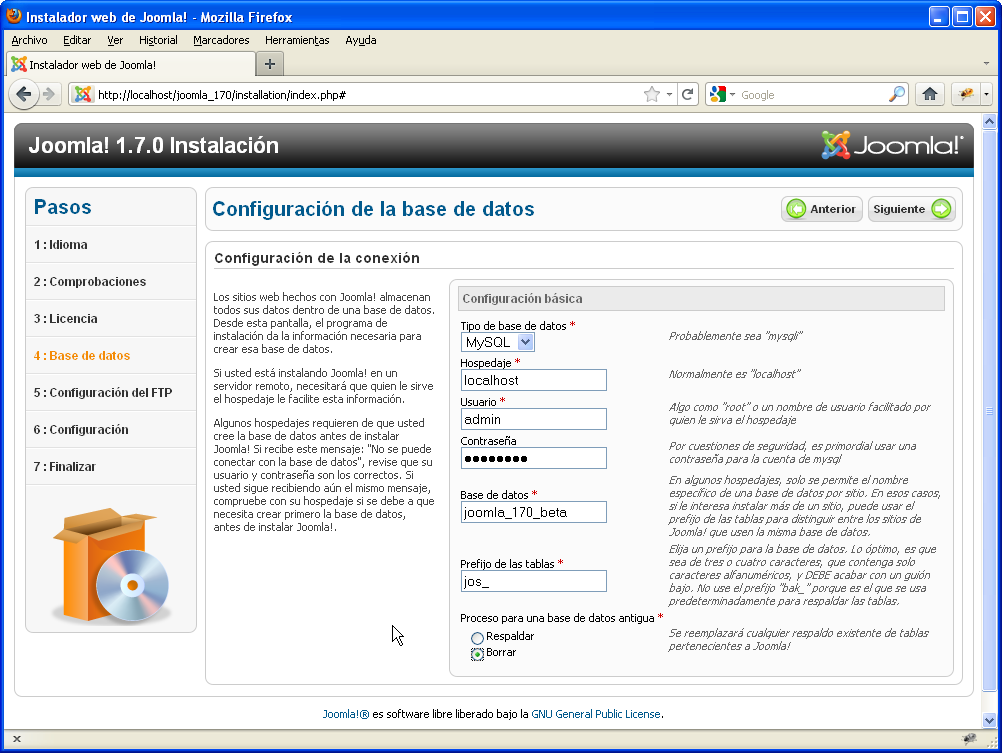The height and width of the screenshot is (753, 1002).
Task: Open the Herramientas menu
Action: (297, 40)
